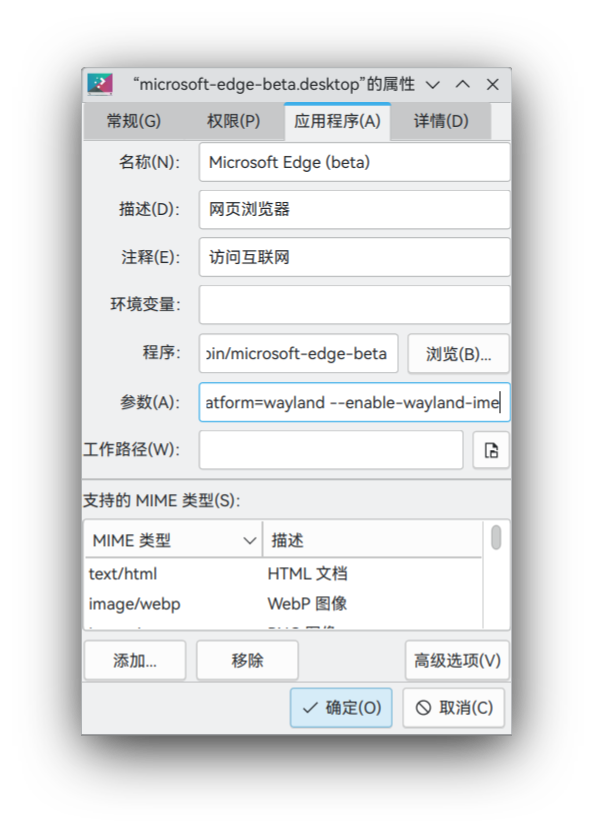Click the 浏览(B)... button

[458, 353]
